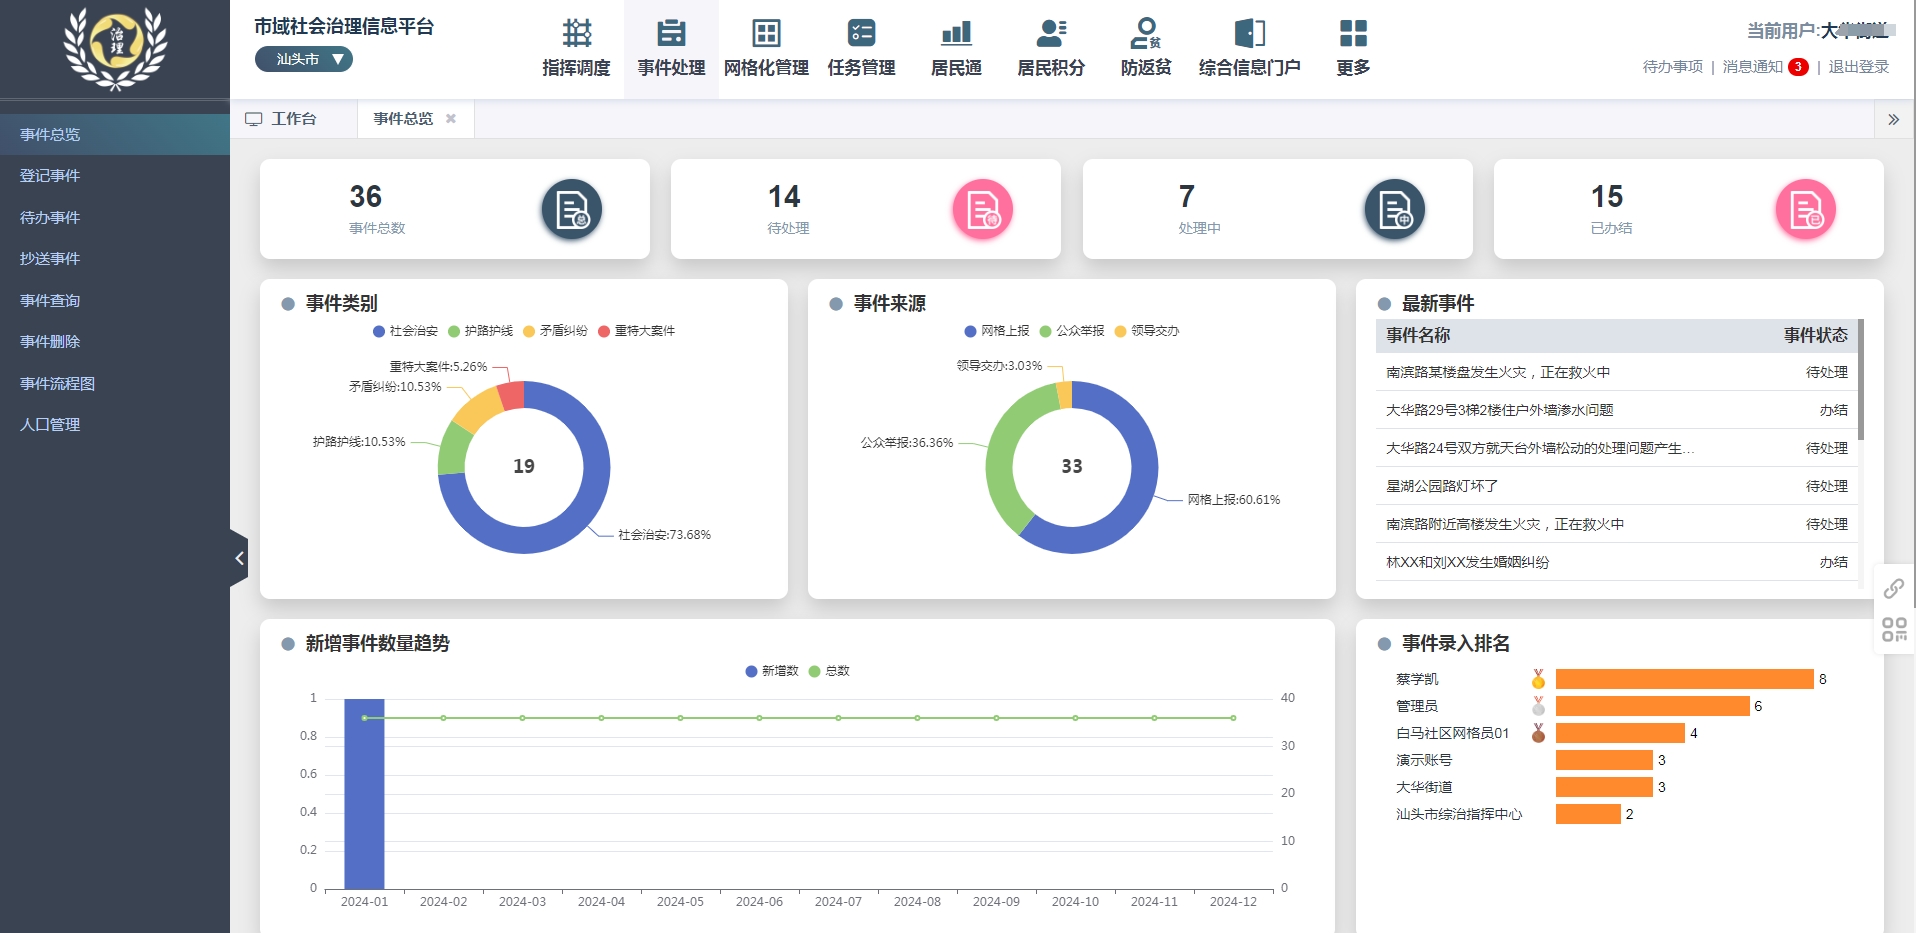Open event 林XX和刘XX发生婚姻纠纷
This screenshot has width=1916, height=933.
[x=1616, y=562]
